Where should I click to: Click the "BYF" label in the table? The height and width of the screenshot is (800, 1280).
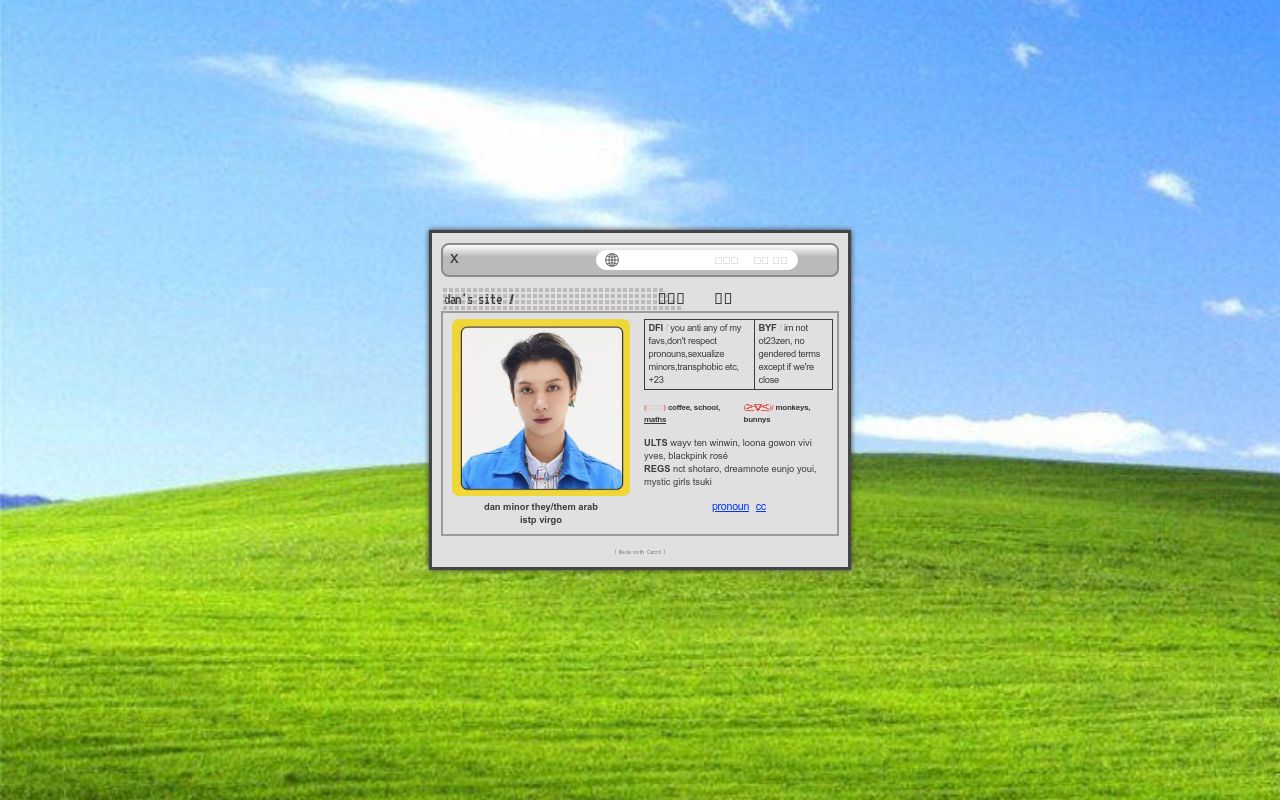click(x=767, y=328)
